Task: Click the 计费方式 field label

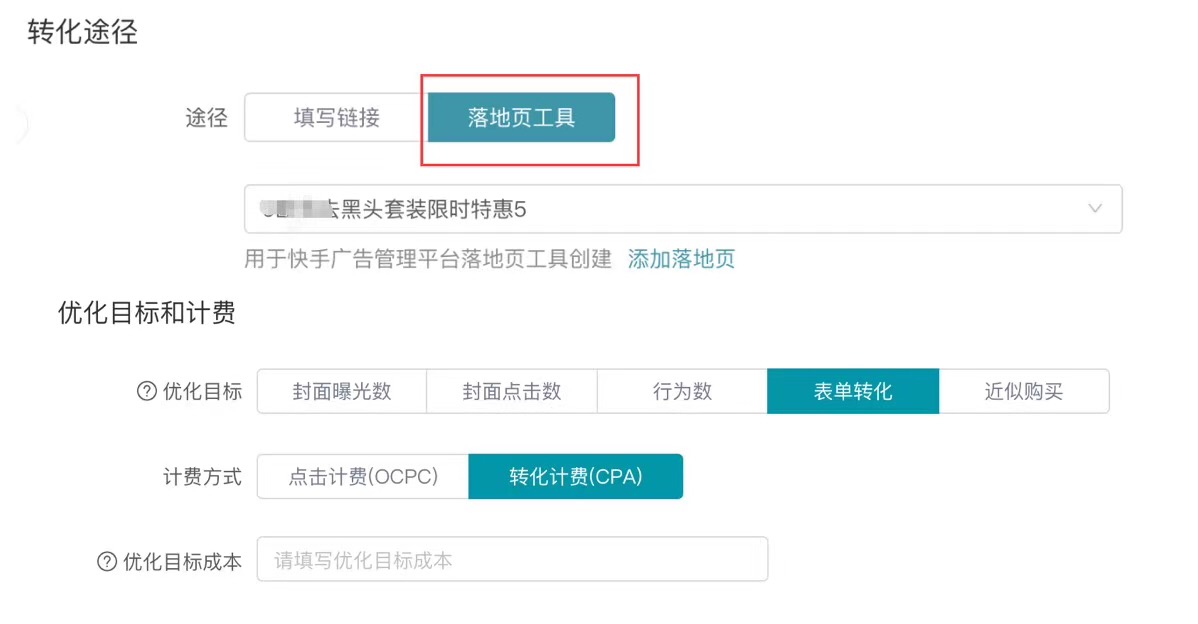Action: [x=202, y=477]
